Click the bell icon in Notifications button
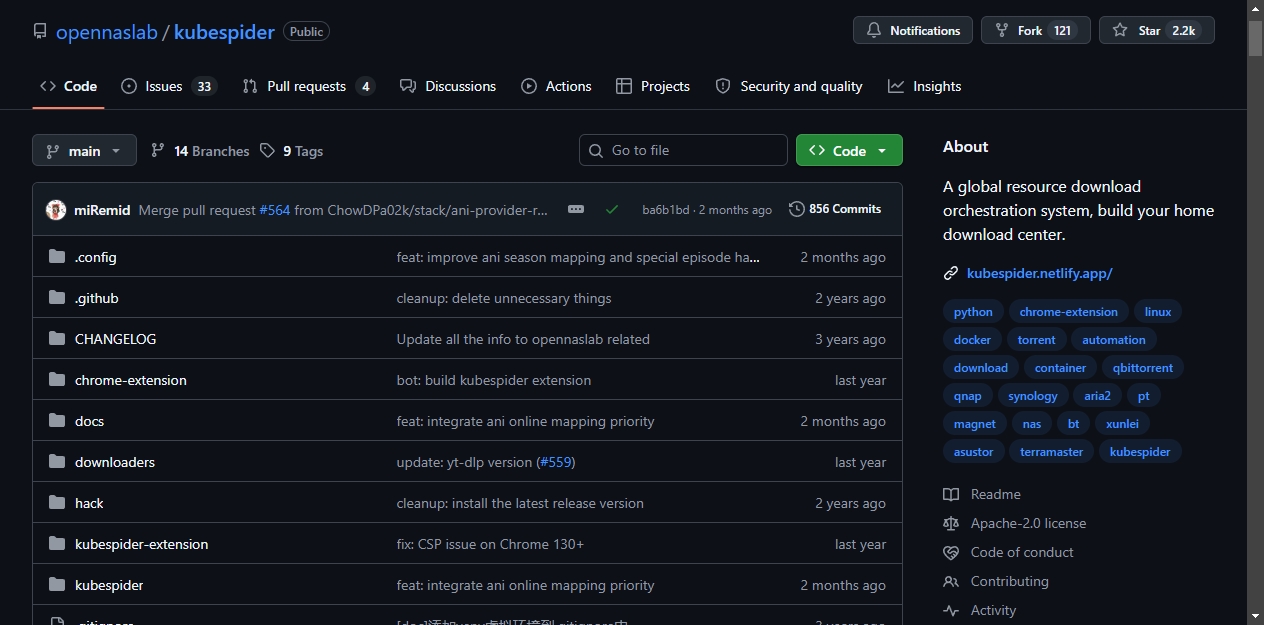1264x625 pixels. coord(874,31)
